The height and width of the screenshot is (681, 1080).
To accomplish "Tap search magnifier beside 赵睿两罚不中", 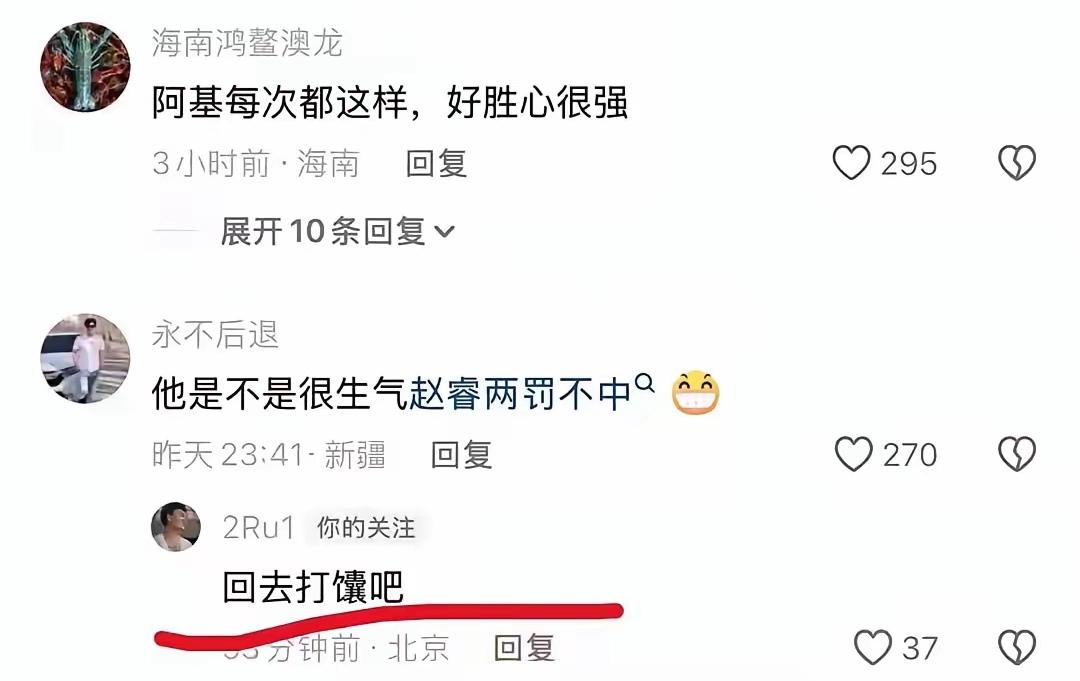I will (644, 382).
